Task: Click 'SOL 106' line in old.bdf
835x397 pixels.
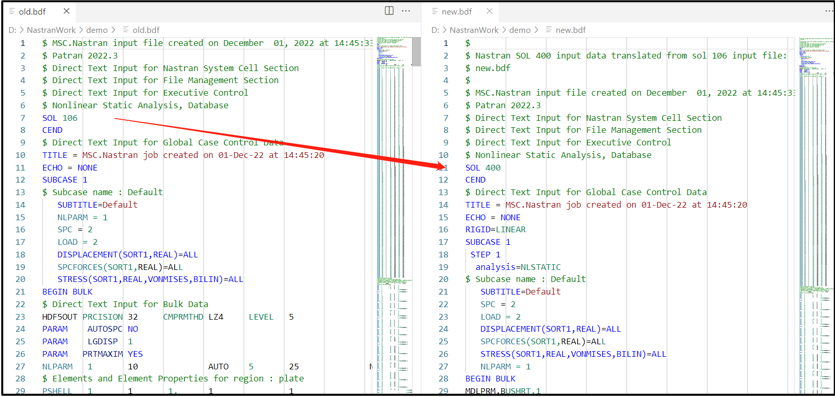Action: click(x=60, y=118)
